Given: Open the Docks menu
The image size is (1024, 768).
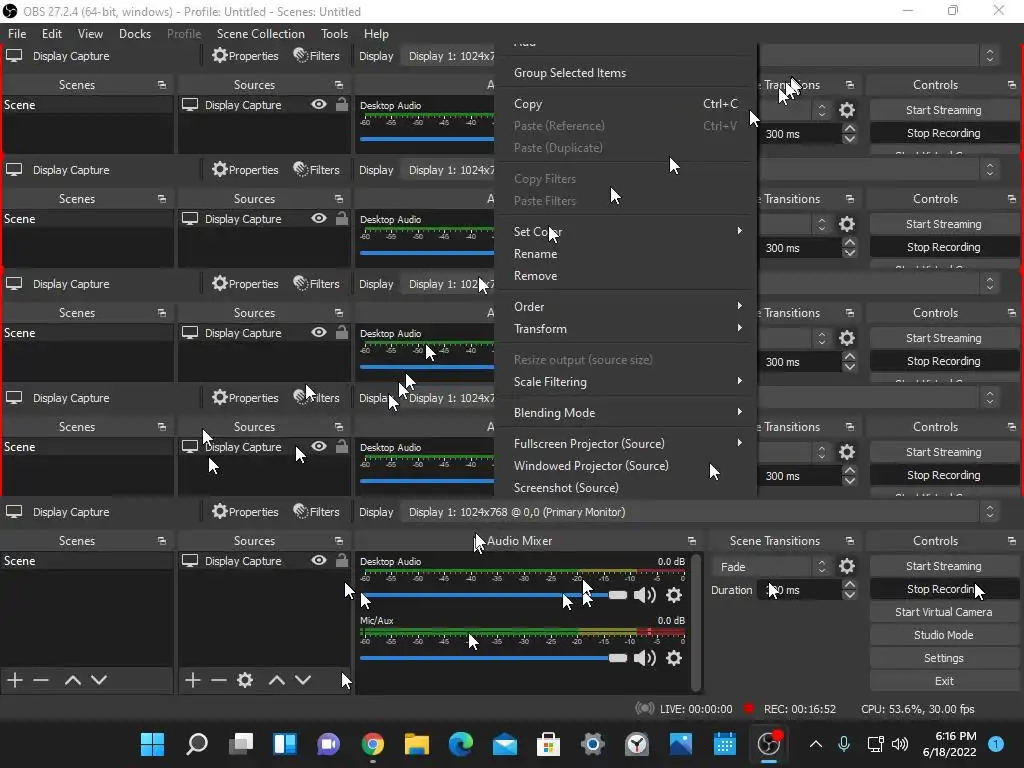Looking at the screenshot, I should [x=135, y=33].
